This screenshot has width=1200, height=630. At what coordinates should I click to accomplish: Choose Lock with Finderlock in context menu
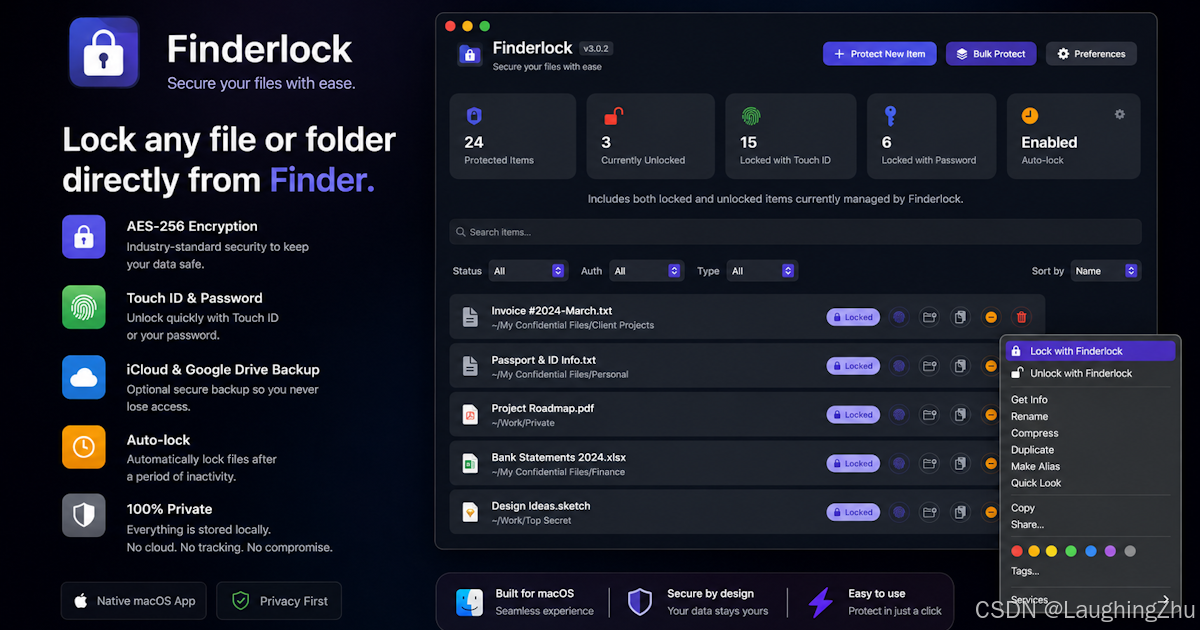(x=1091, y=351)
